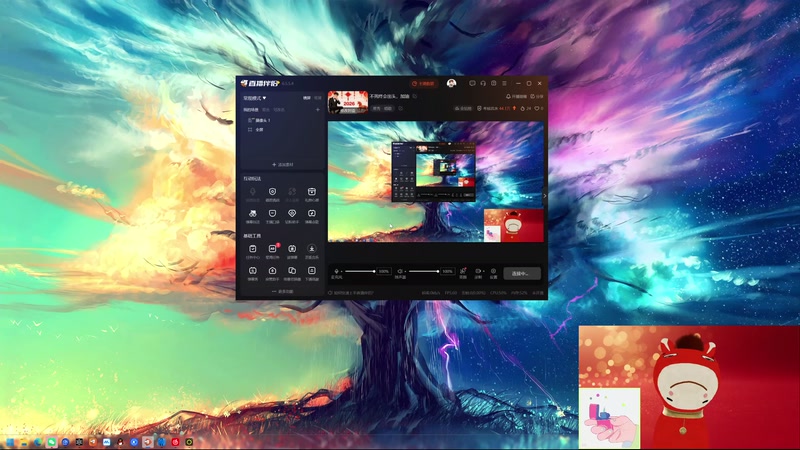Open the chat message icon in title bar
Image resolution: width=800 pixels, height=450 pixels.
point(472,83)
